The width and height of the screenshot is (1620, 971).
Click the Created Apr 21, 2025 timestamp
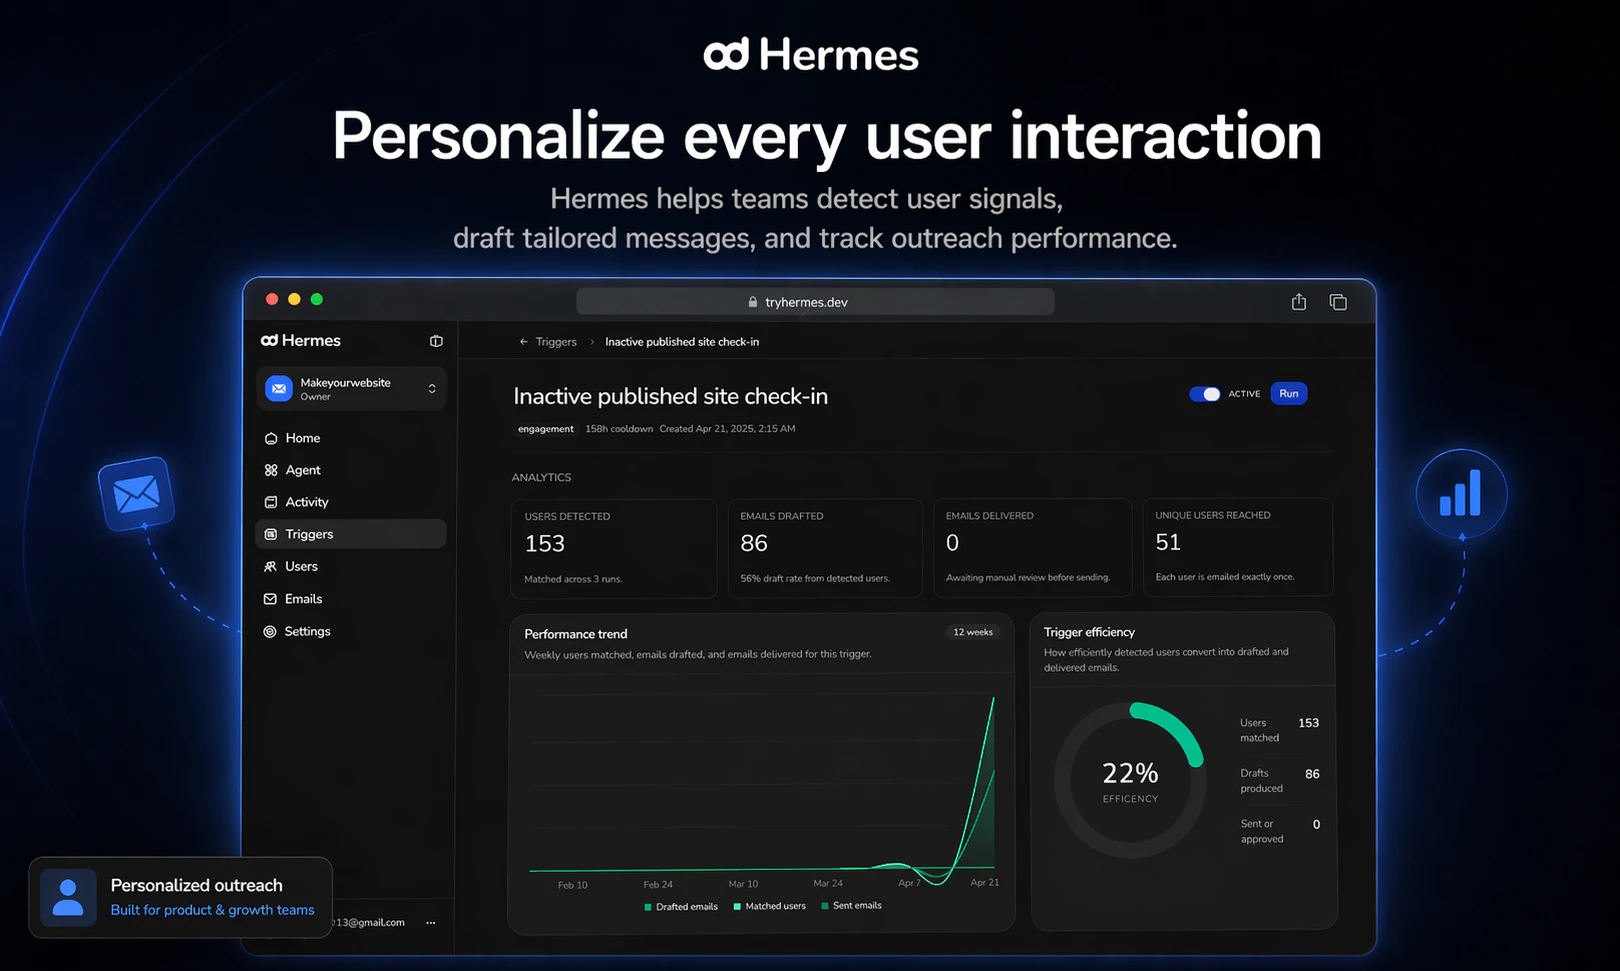click(x=727, y=429)
